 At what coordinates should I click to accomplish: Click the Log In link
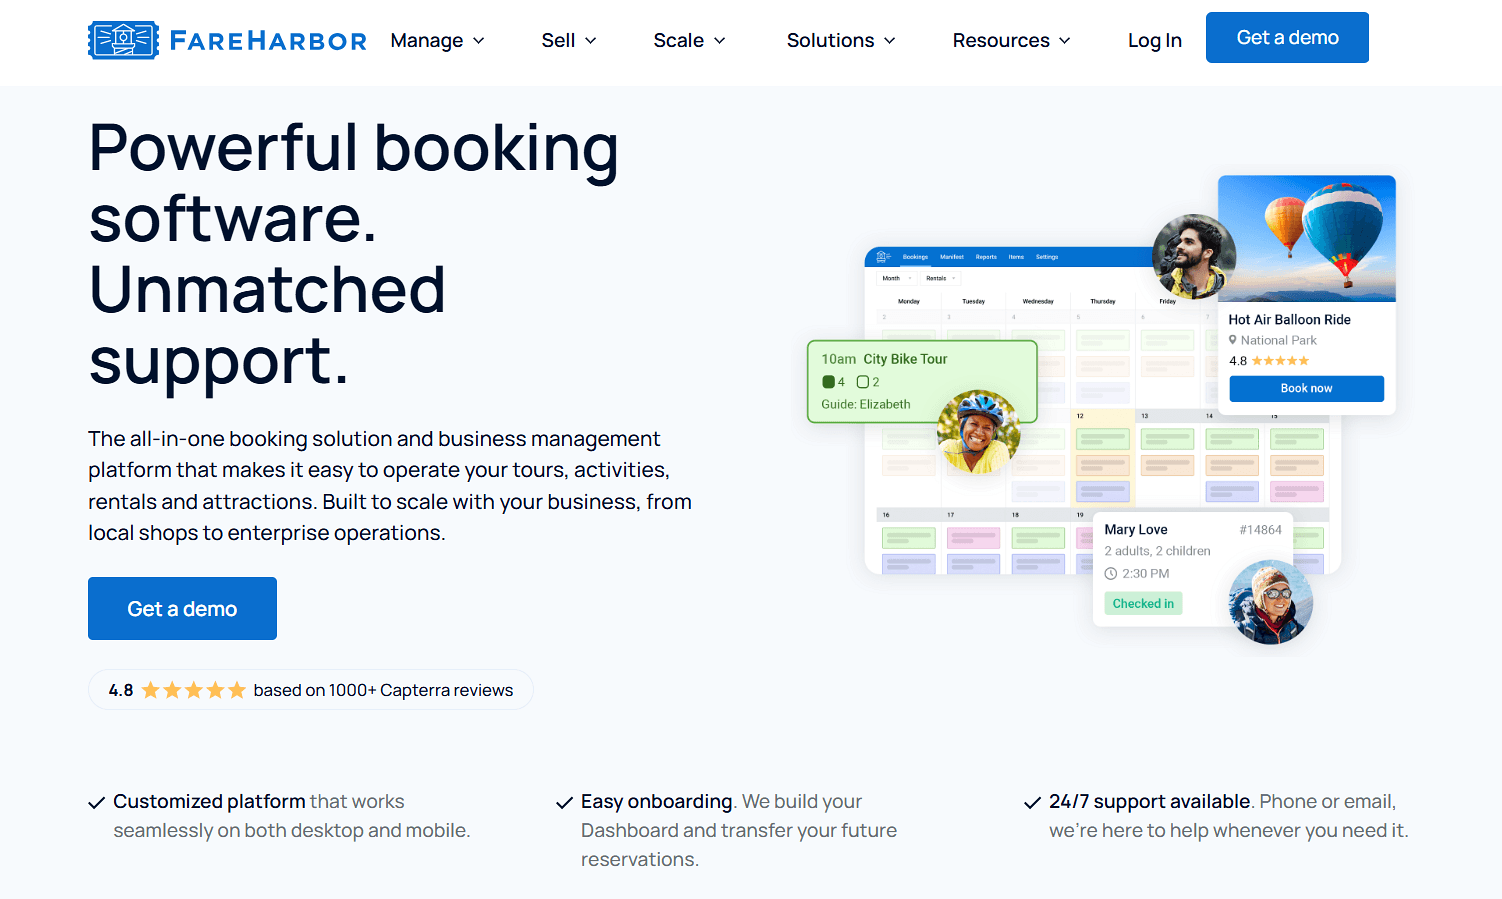pyautogui.click(x=1155, y=40)
